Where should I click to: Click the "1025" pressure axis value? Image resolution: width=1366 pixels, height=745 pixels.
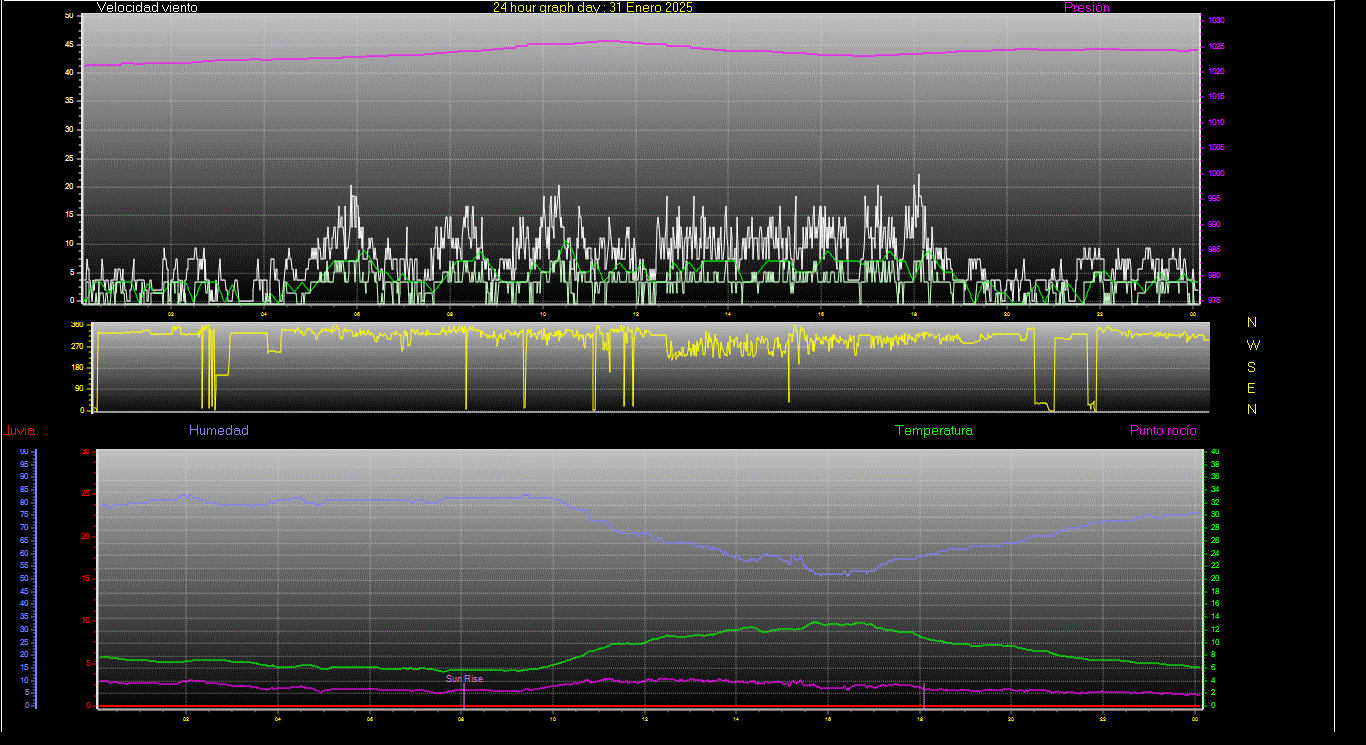point(1215,47)
